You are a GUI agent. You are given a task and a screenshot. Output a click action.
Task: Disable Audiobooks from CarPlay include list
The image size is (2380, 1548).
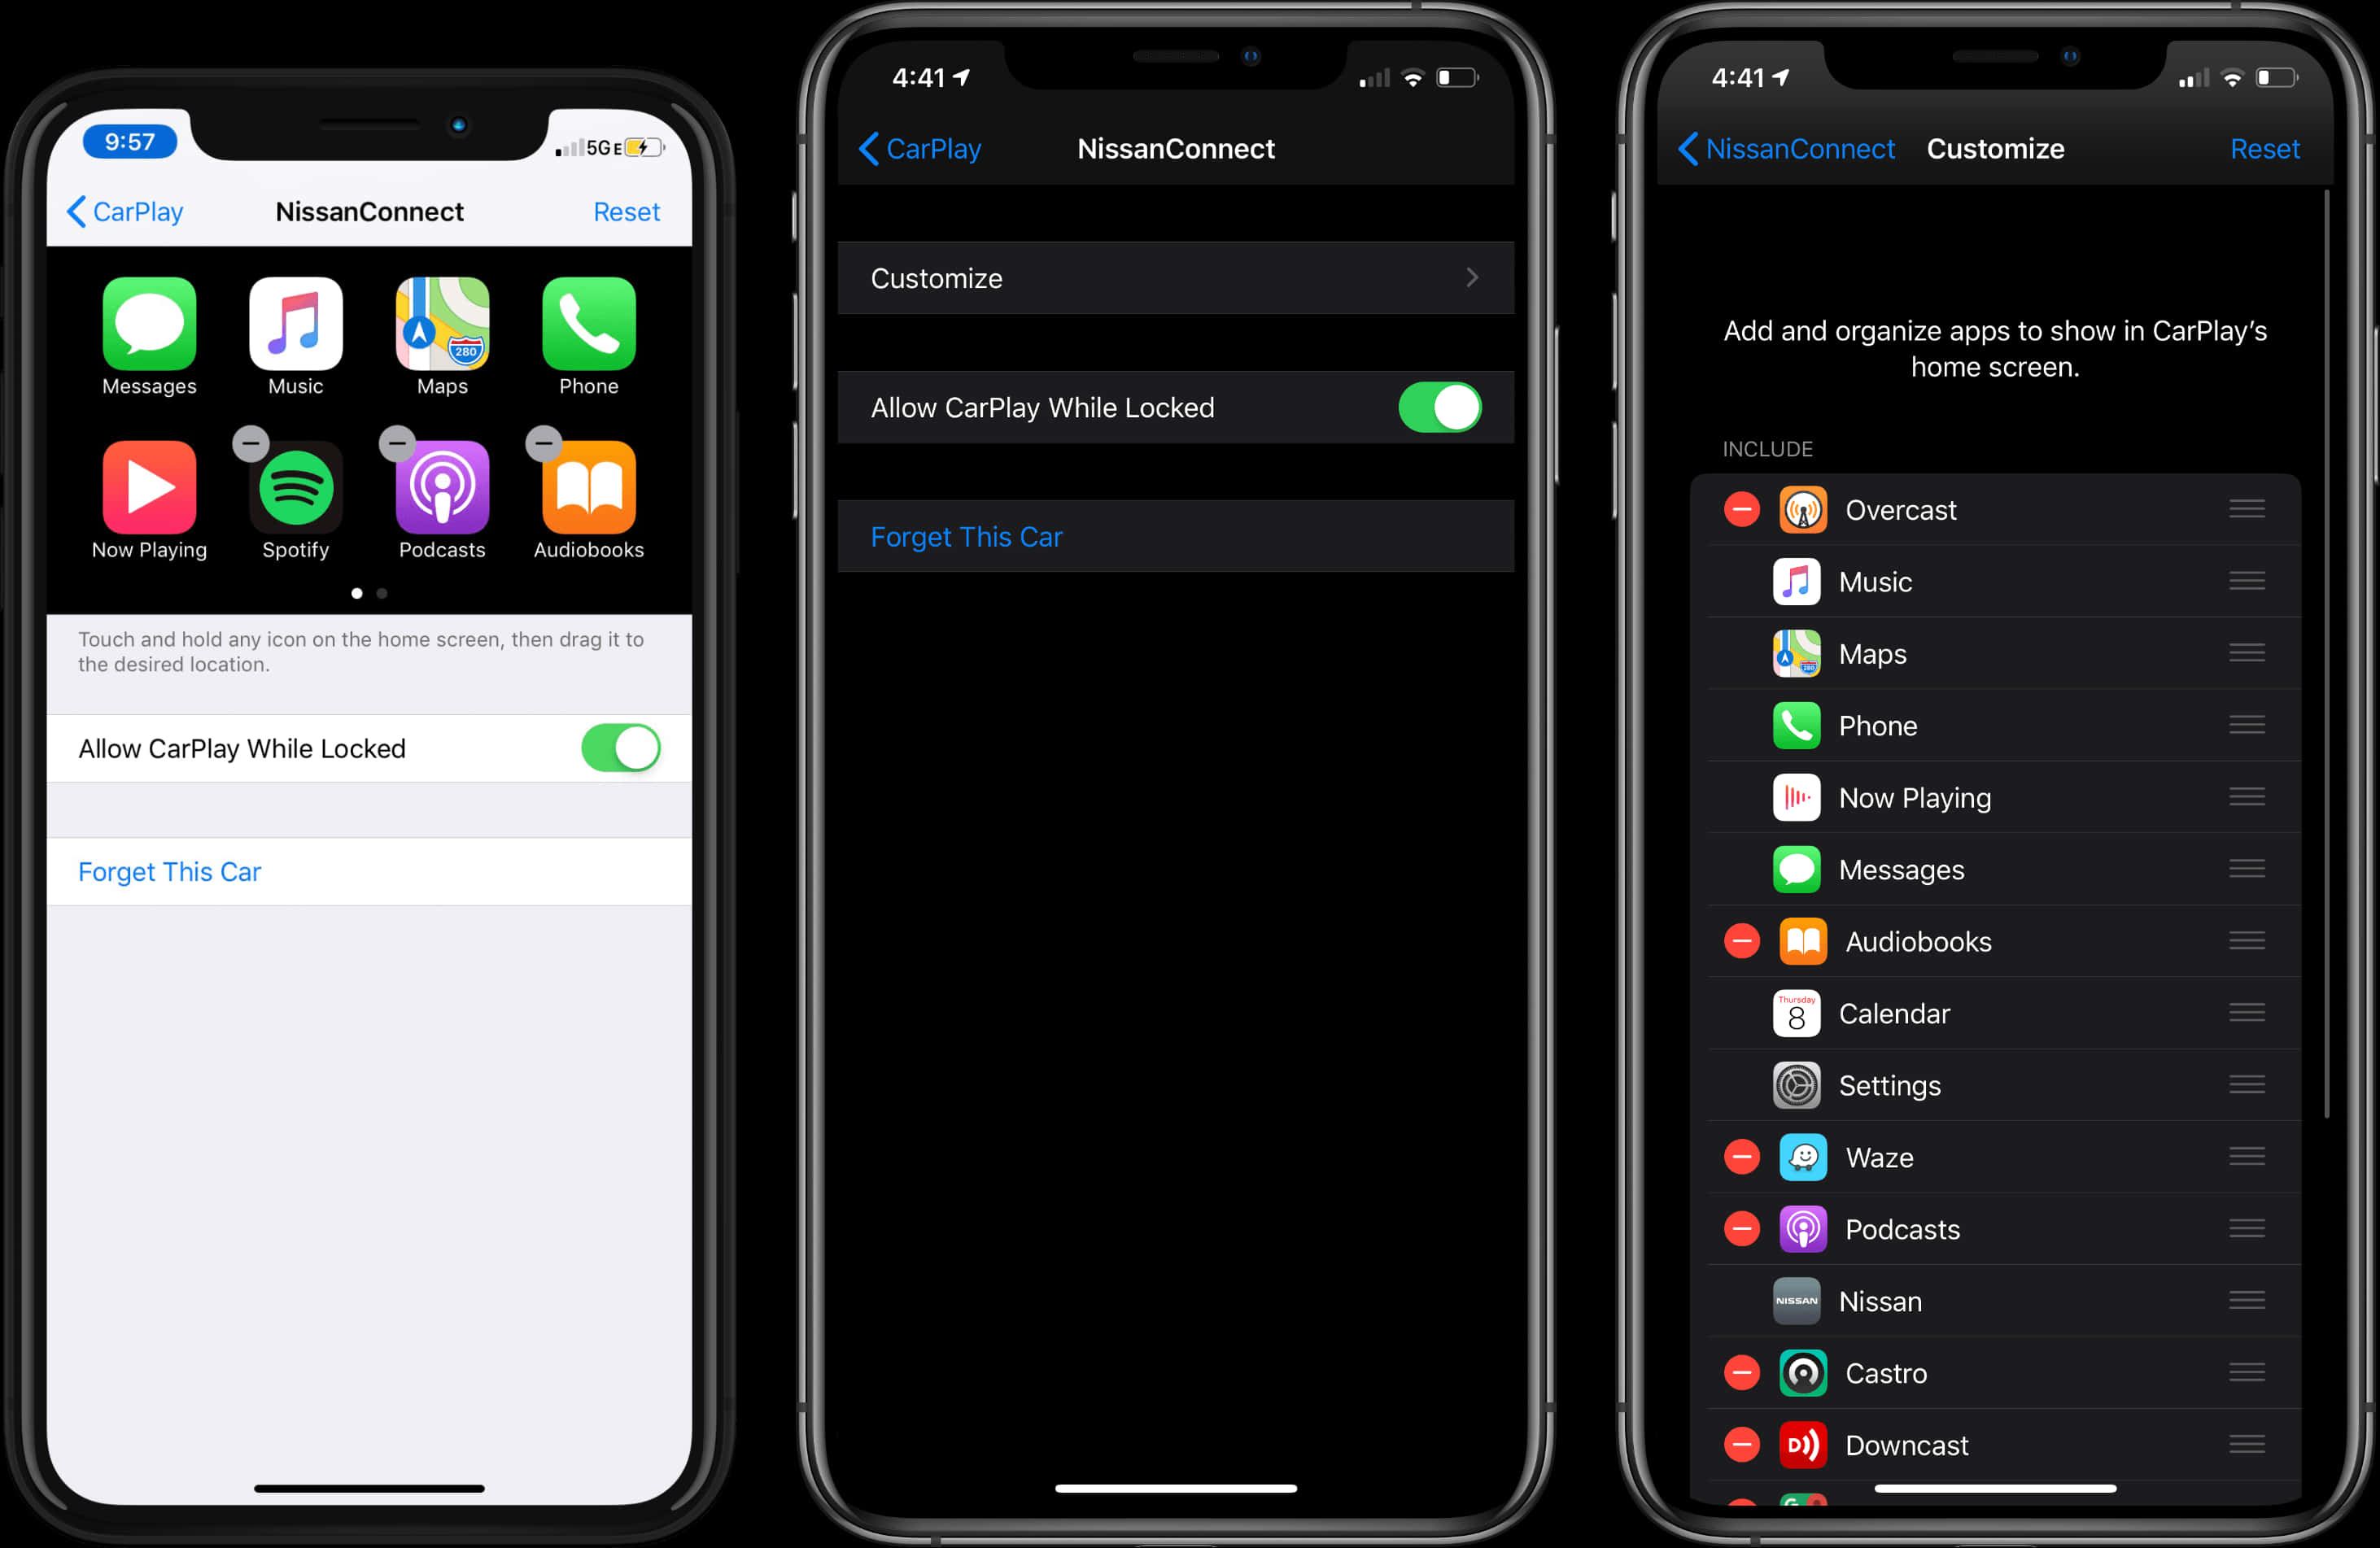tap(1736, 941)
